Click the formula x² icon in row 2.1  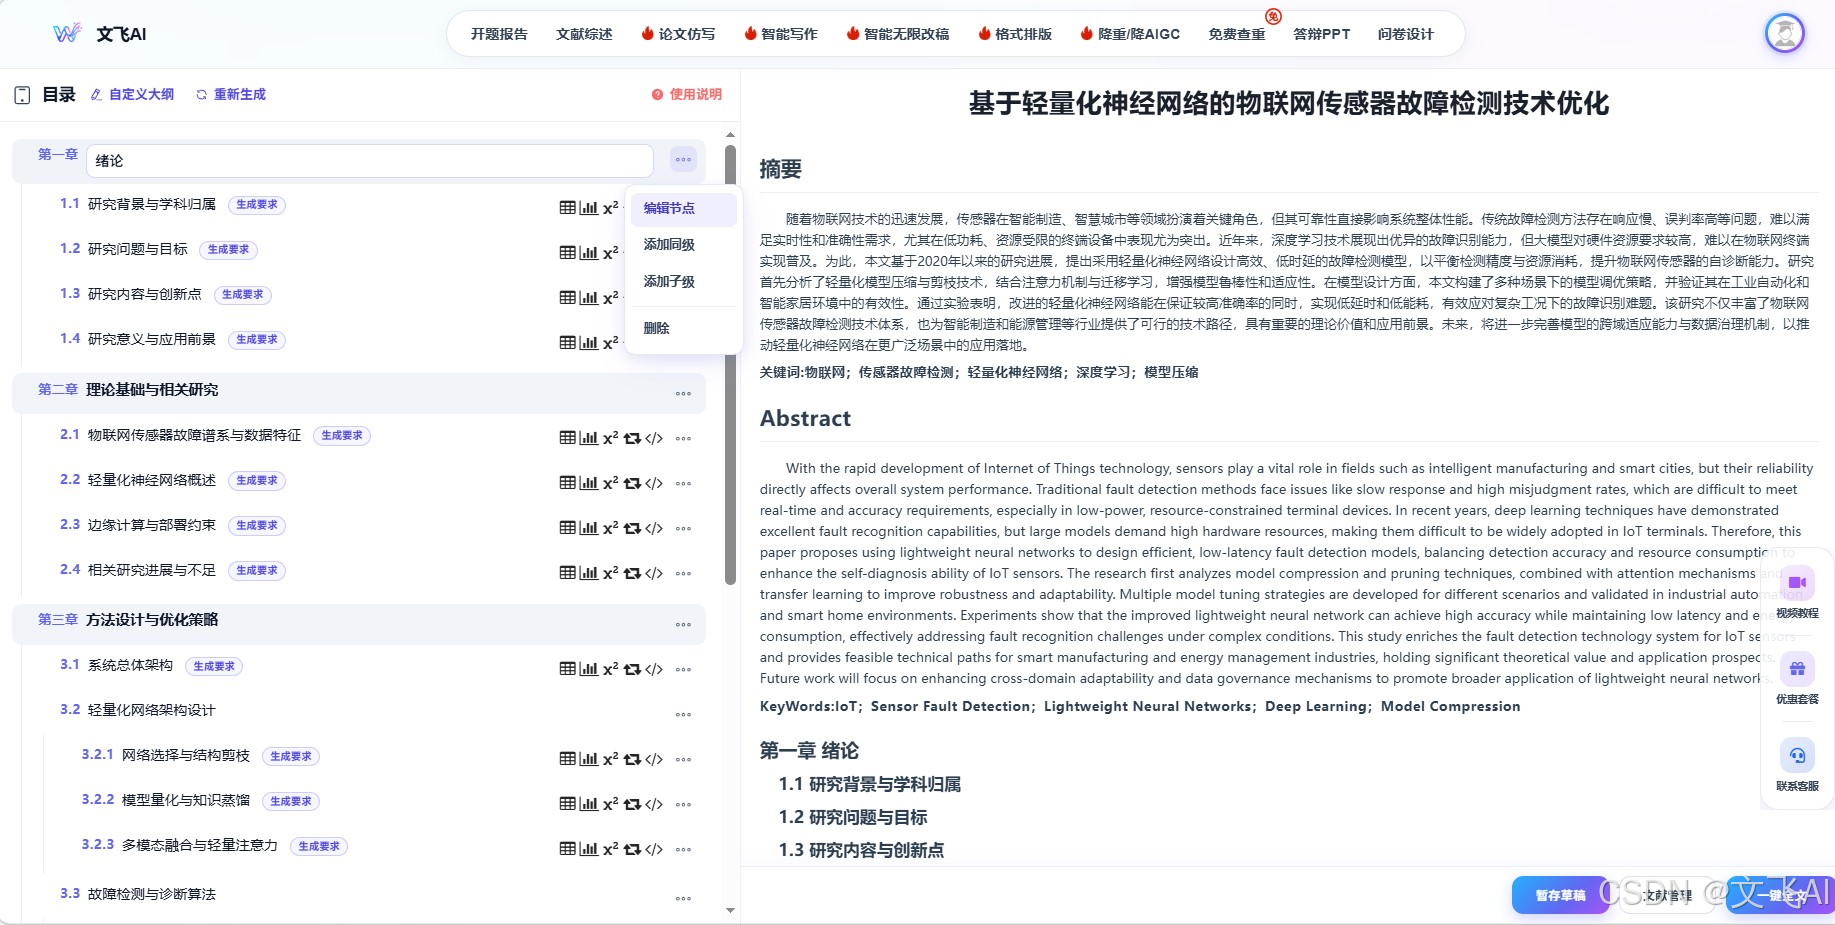[610, 438]
